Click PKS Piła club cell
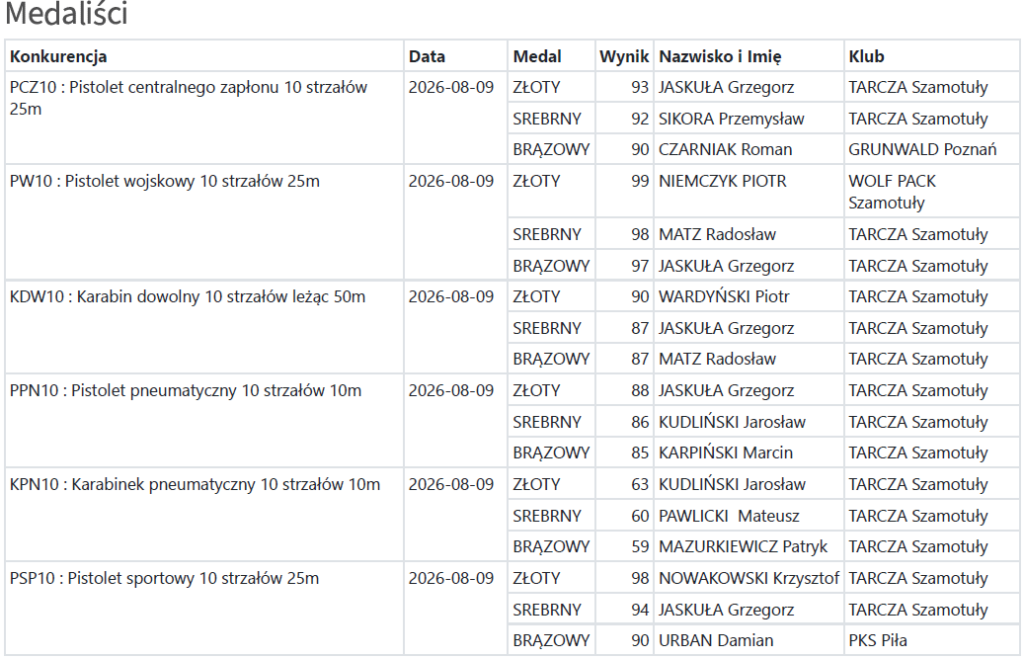 (931, 640)
